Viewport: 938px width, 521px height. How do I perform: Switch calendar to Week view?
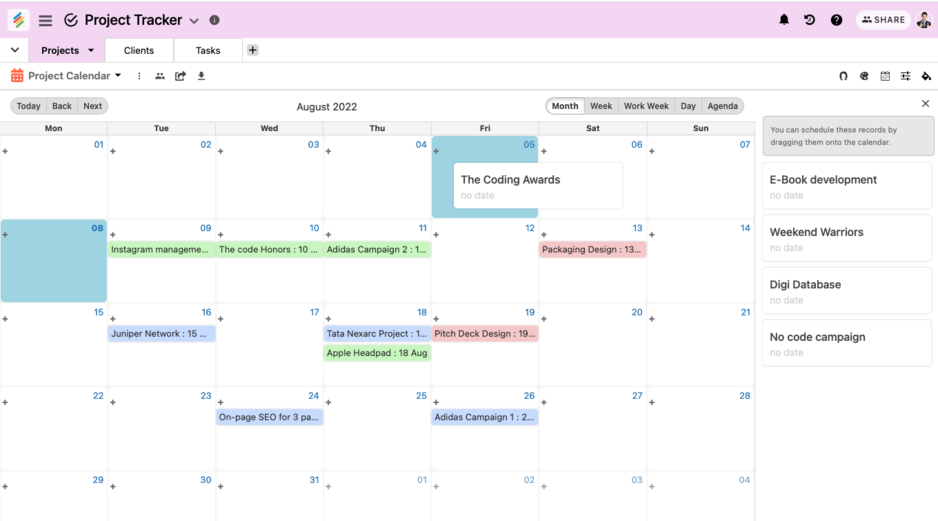[x=601, y=106]
